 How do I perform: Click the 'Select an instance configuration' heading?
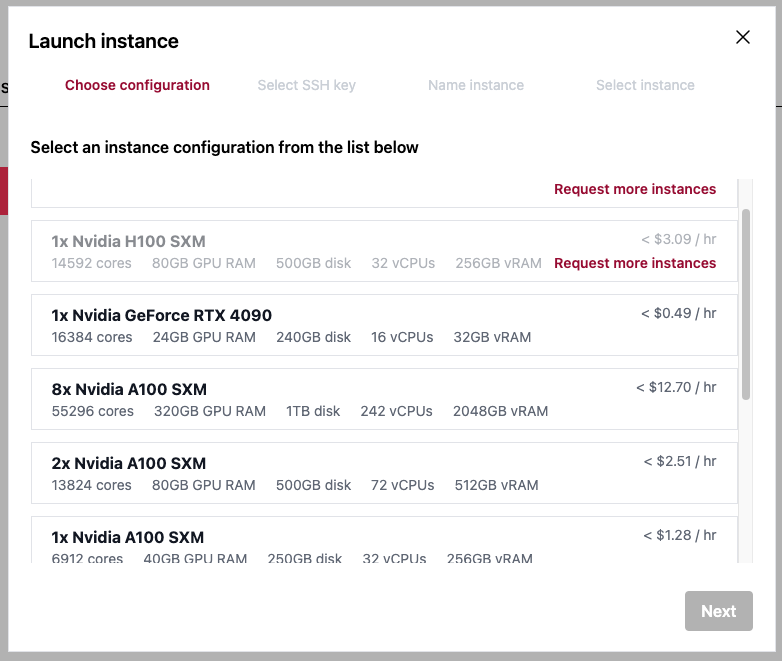[x=225, y=148]
